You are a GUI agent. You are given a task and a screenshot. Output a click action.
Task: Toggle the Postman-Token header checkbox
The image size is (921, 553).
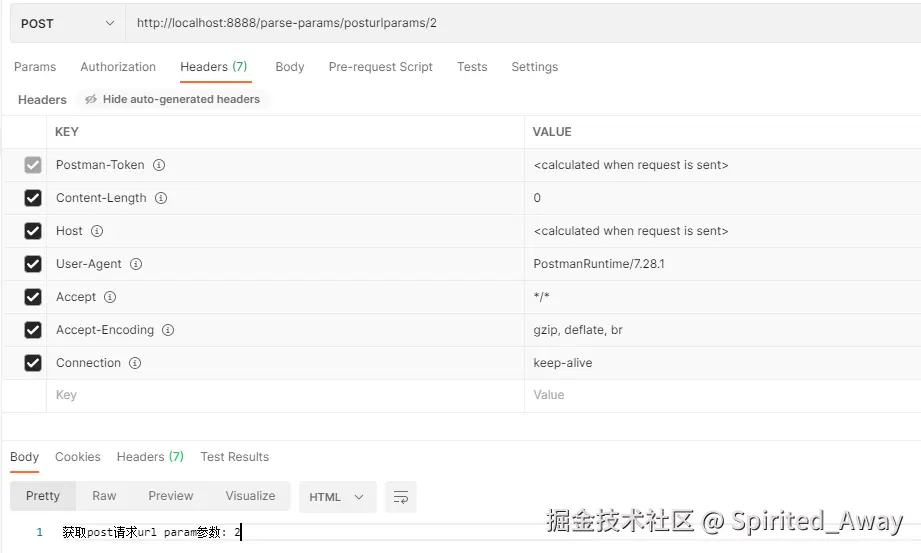click(x=33, y=165)
